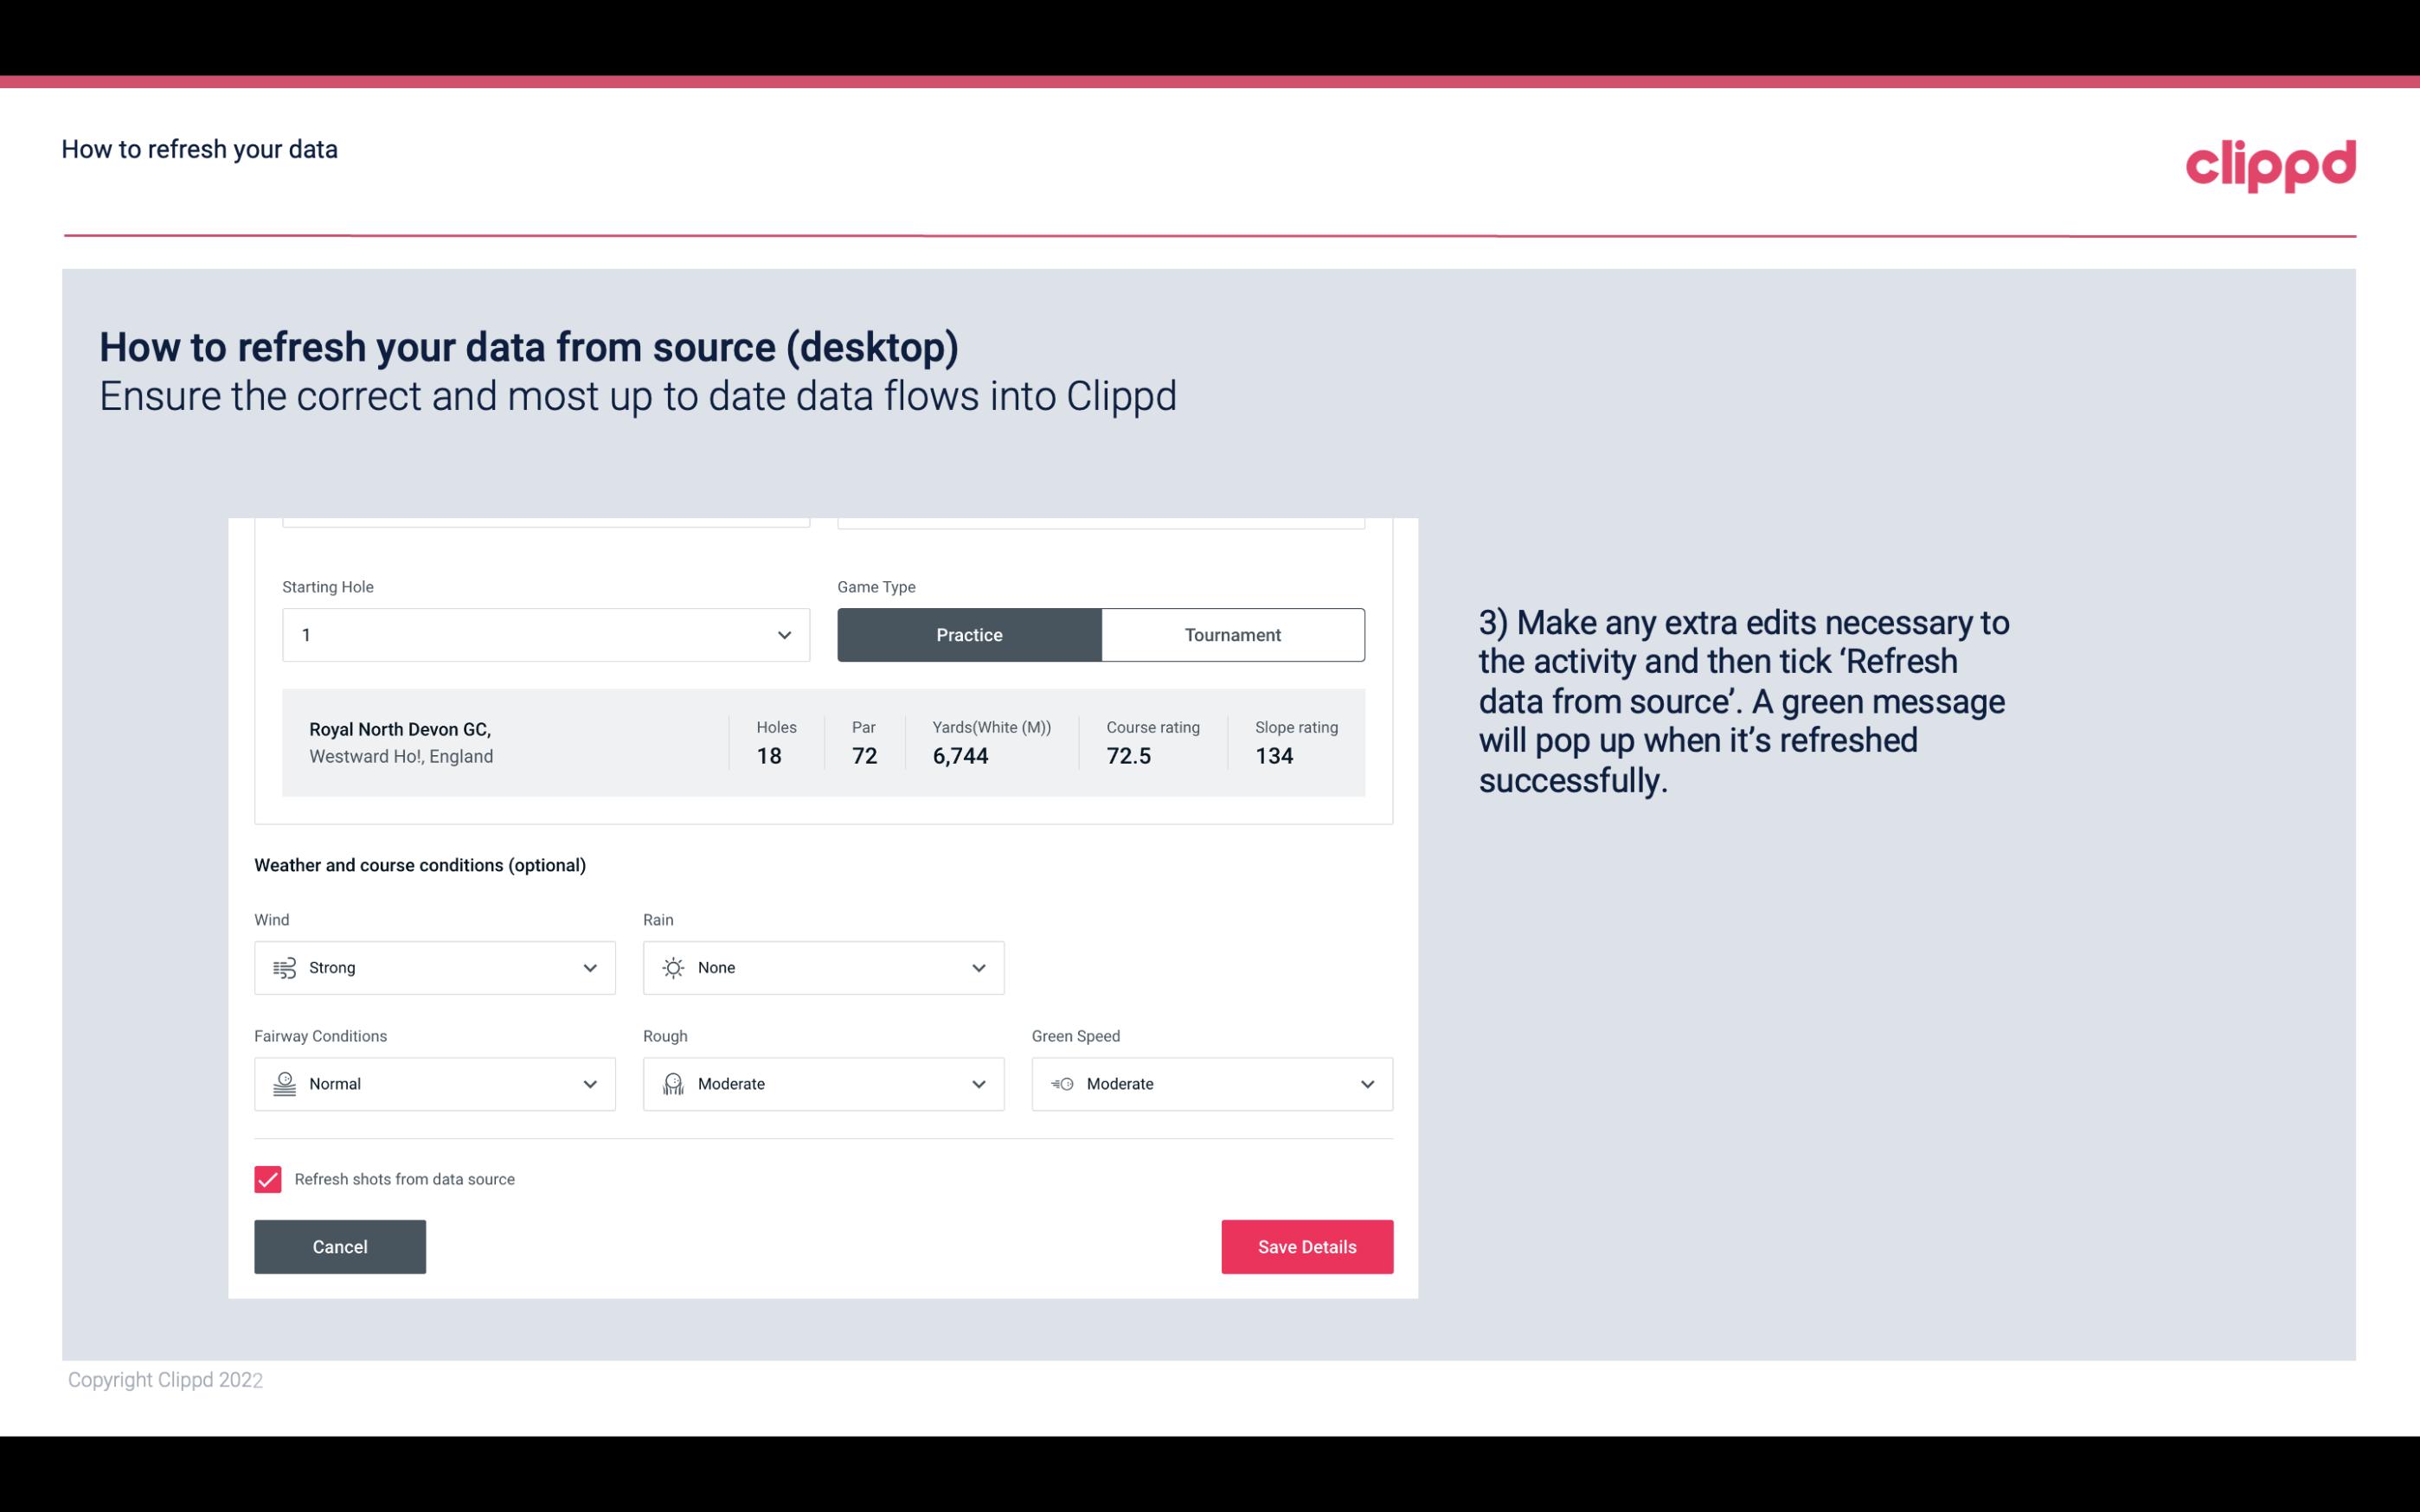Click the wind condition icon
Screen dimensions: 2420x1512
[282, 967]
